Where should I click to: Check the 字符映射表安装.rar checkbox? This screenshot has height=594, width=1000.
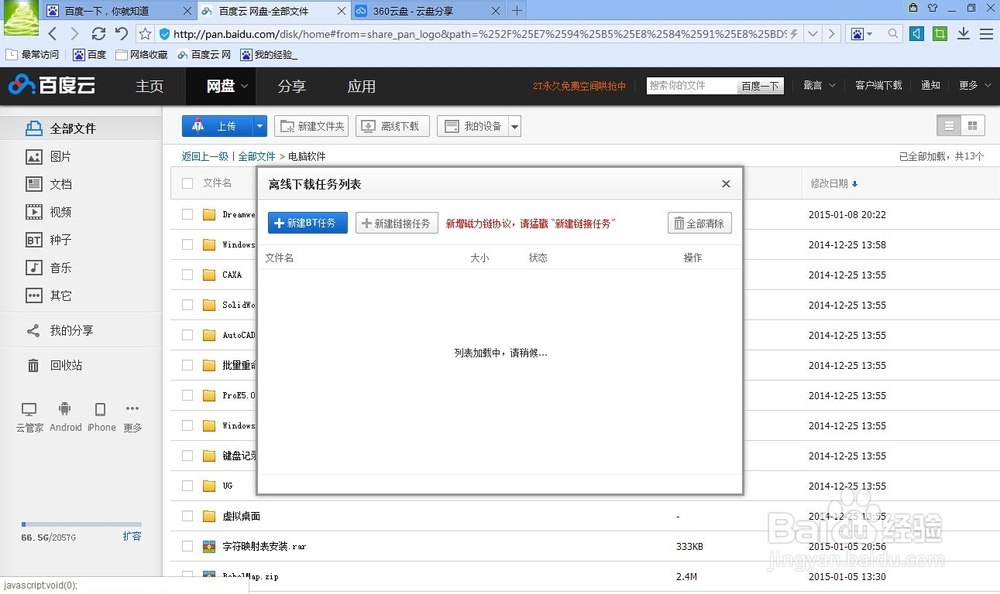pyautogui.click(x=188, y=546)
